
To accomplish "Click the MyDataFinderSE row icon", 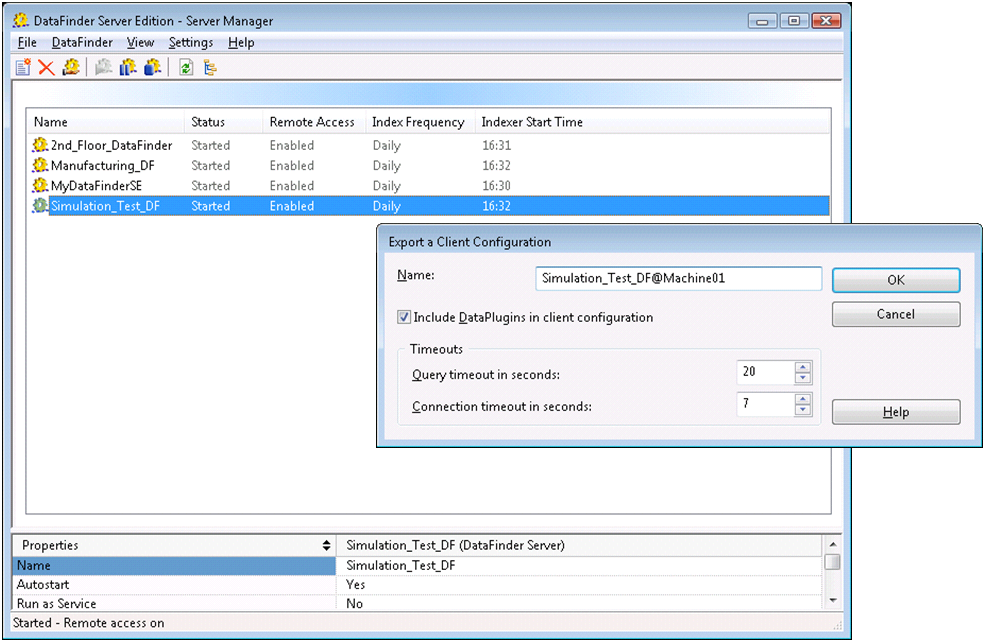I will (40, 186).
